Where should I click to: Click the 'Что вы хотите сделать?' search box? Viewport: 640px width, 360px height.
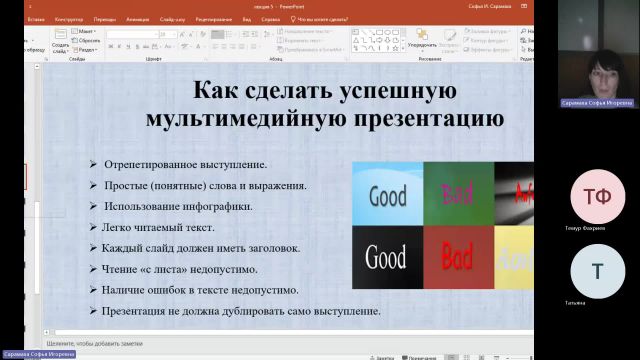point(319,19)
